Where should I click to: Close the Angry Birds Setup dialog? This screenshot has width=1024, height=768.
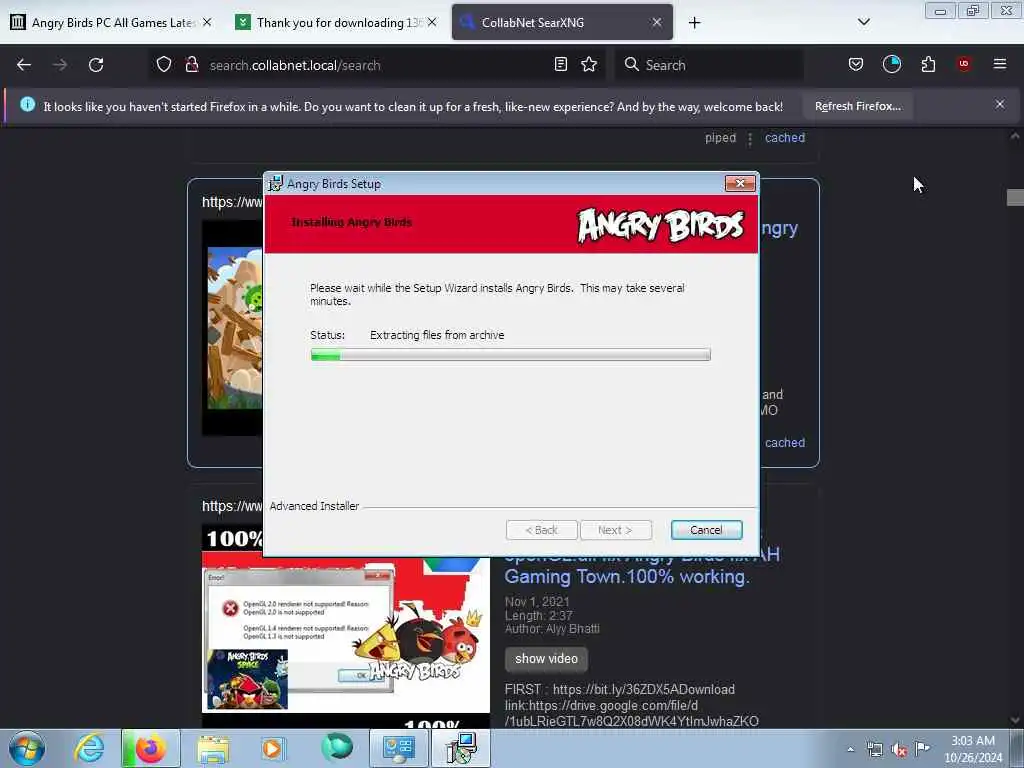click(740, 184)
